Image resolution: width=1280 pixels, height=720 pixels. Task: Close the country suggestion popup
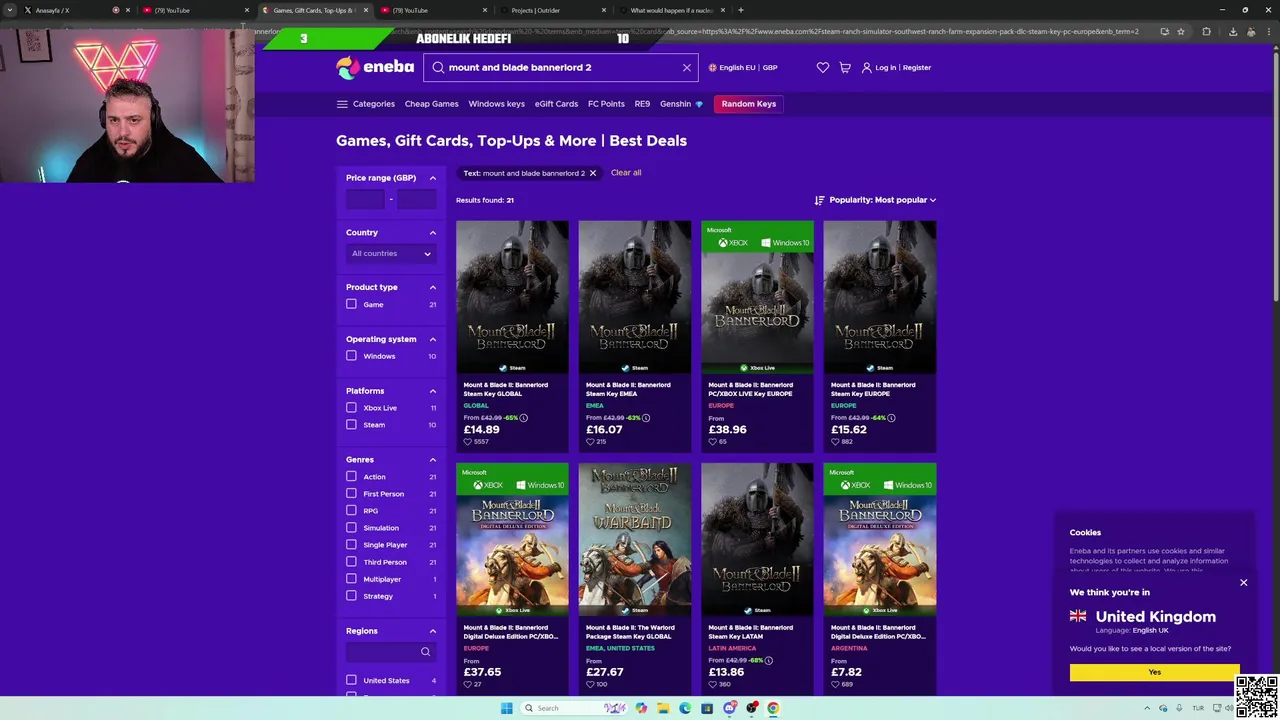pos(1243,582)
